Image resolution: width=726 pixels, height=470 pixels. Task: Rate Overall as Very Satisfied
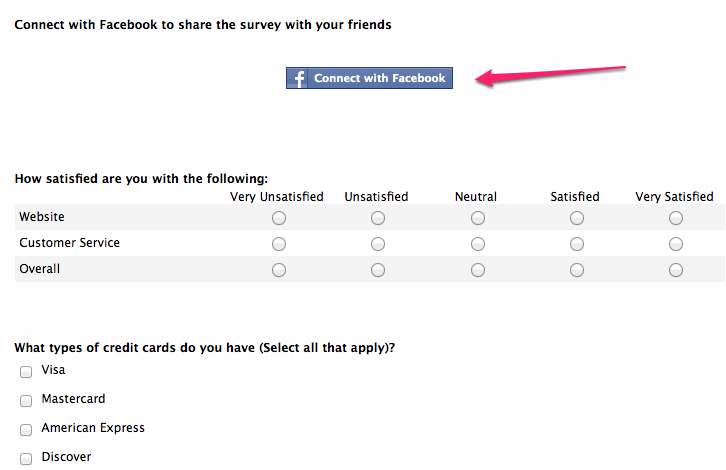tap(676, 270)
